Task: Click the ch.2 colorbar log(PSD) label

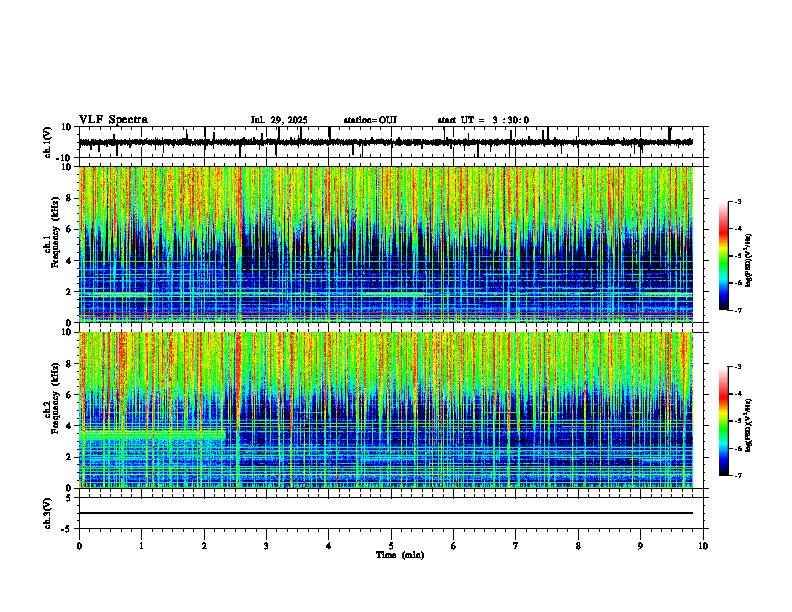Action: (x=748, y=425)
